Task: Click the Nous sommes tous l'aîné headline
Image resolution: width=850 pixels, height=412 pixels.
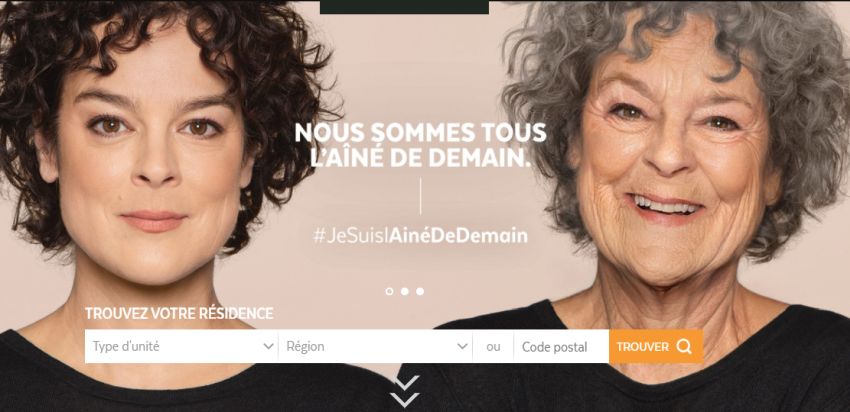Action: (420, 145)
